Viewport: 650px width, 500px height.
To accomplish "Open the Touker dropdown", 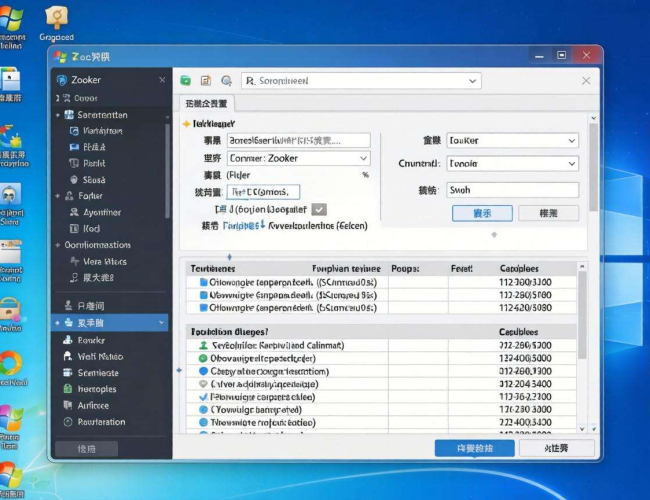I will pyautogui.click(x=572, y=141).
